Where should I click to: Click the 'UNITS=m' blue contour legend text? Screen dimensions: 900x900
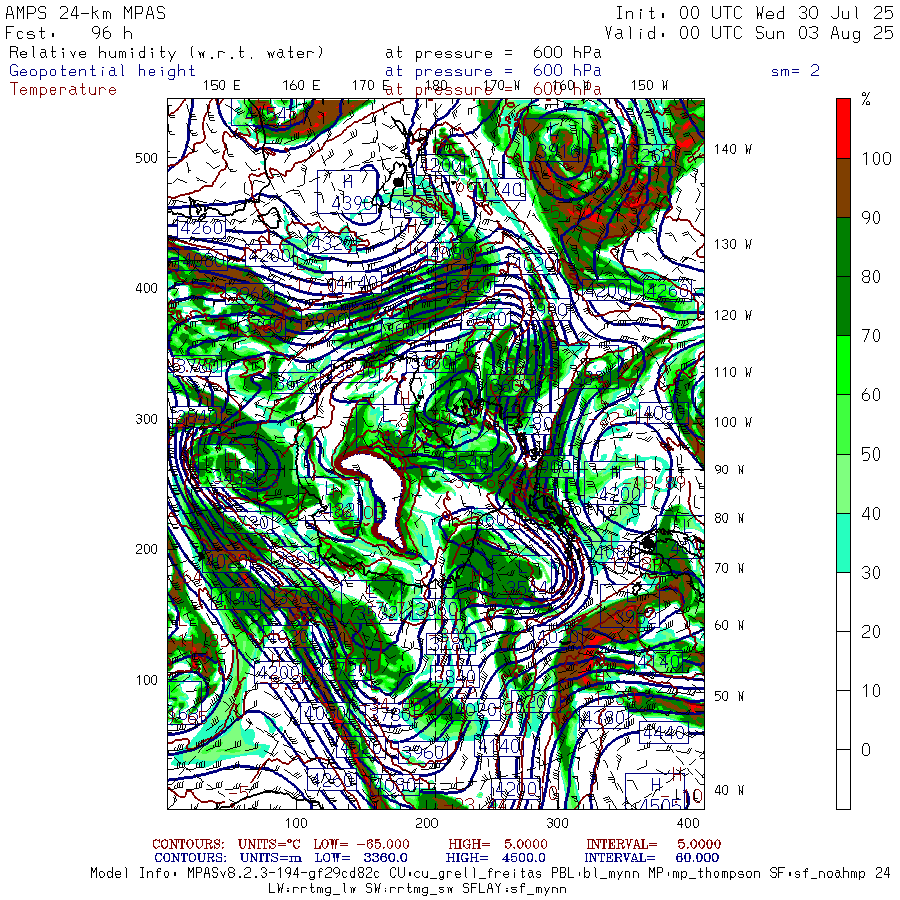point(271,858)
